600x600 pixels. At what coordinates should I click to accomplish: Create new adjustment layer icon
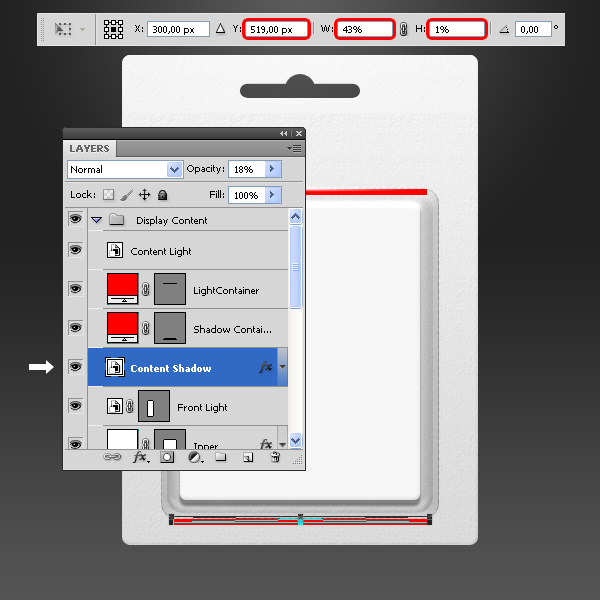tap(195, 457)
